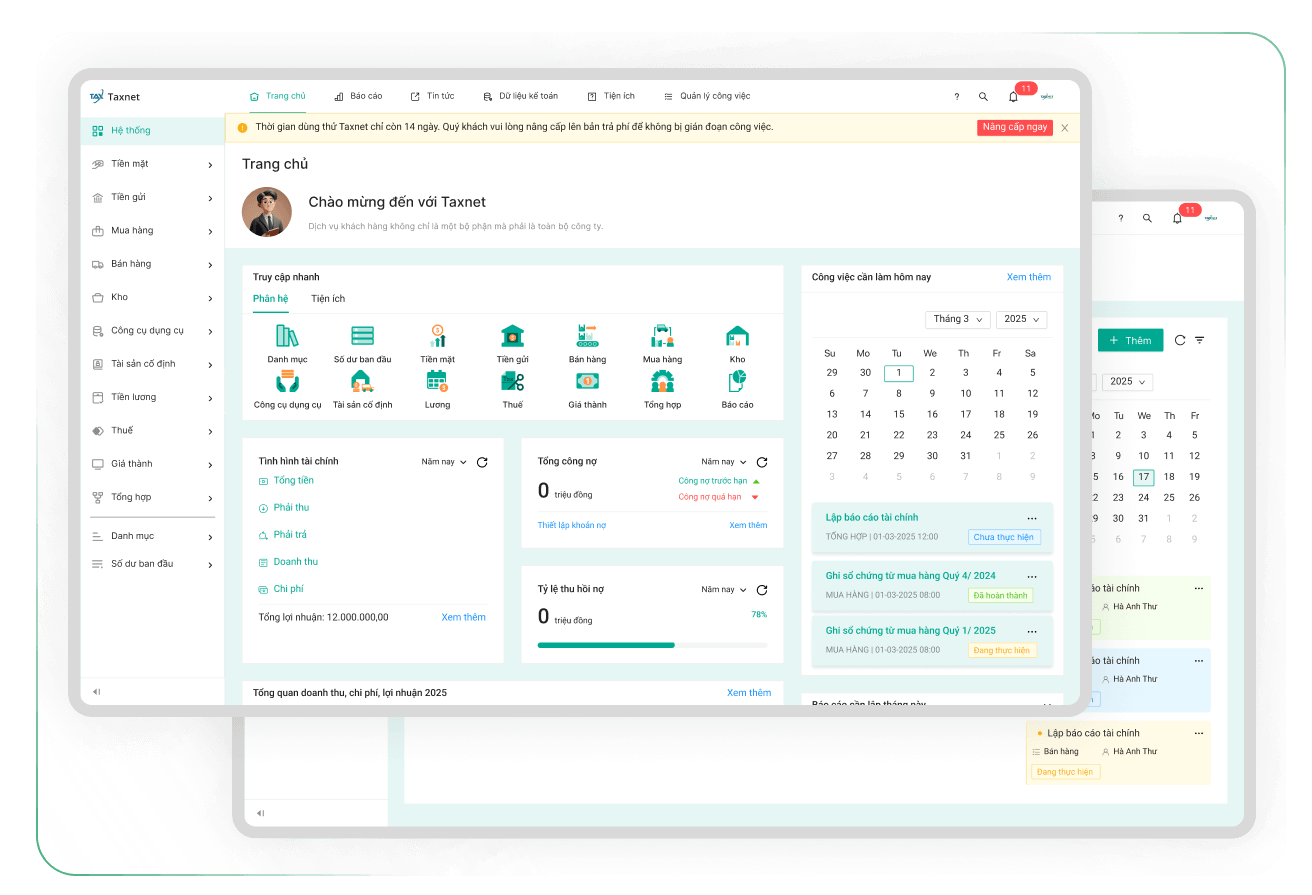1312x895 pixels.
Task: Open the Tháng 3 month dropdown
Action: (x=958, y=319)
